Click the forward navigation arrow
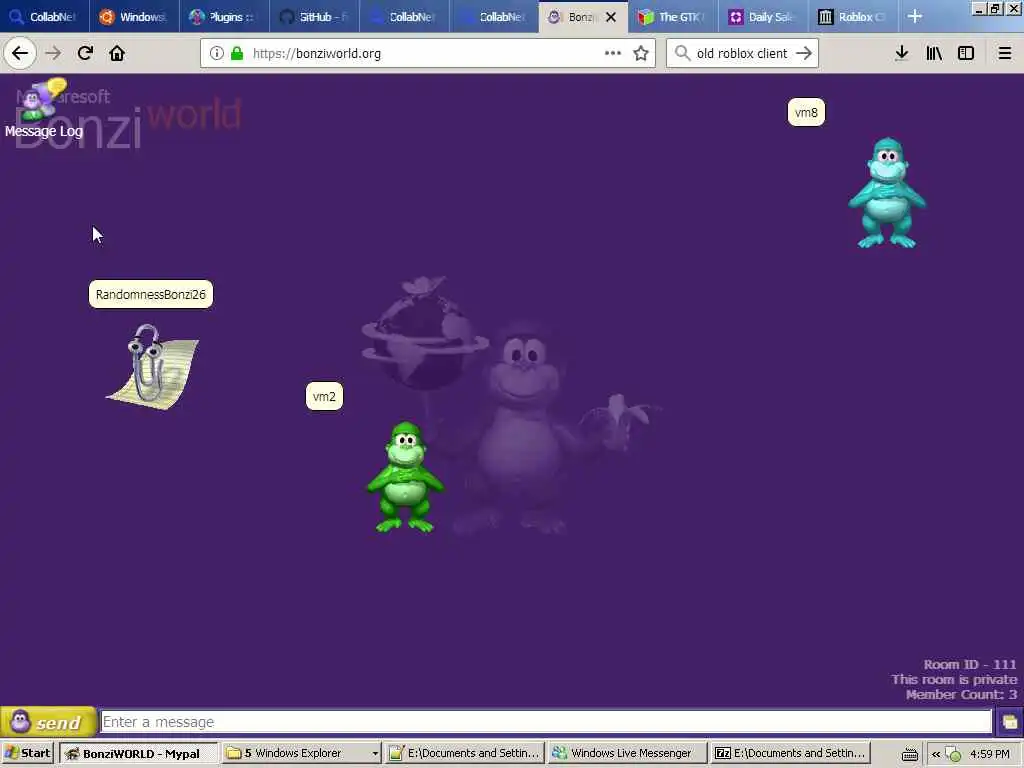The image size is (1024, 768). click(x=53, y=53)
